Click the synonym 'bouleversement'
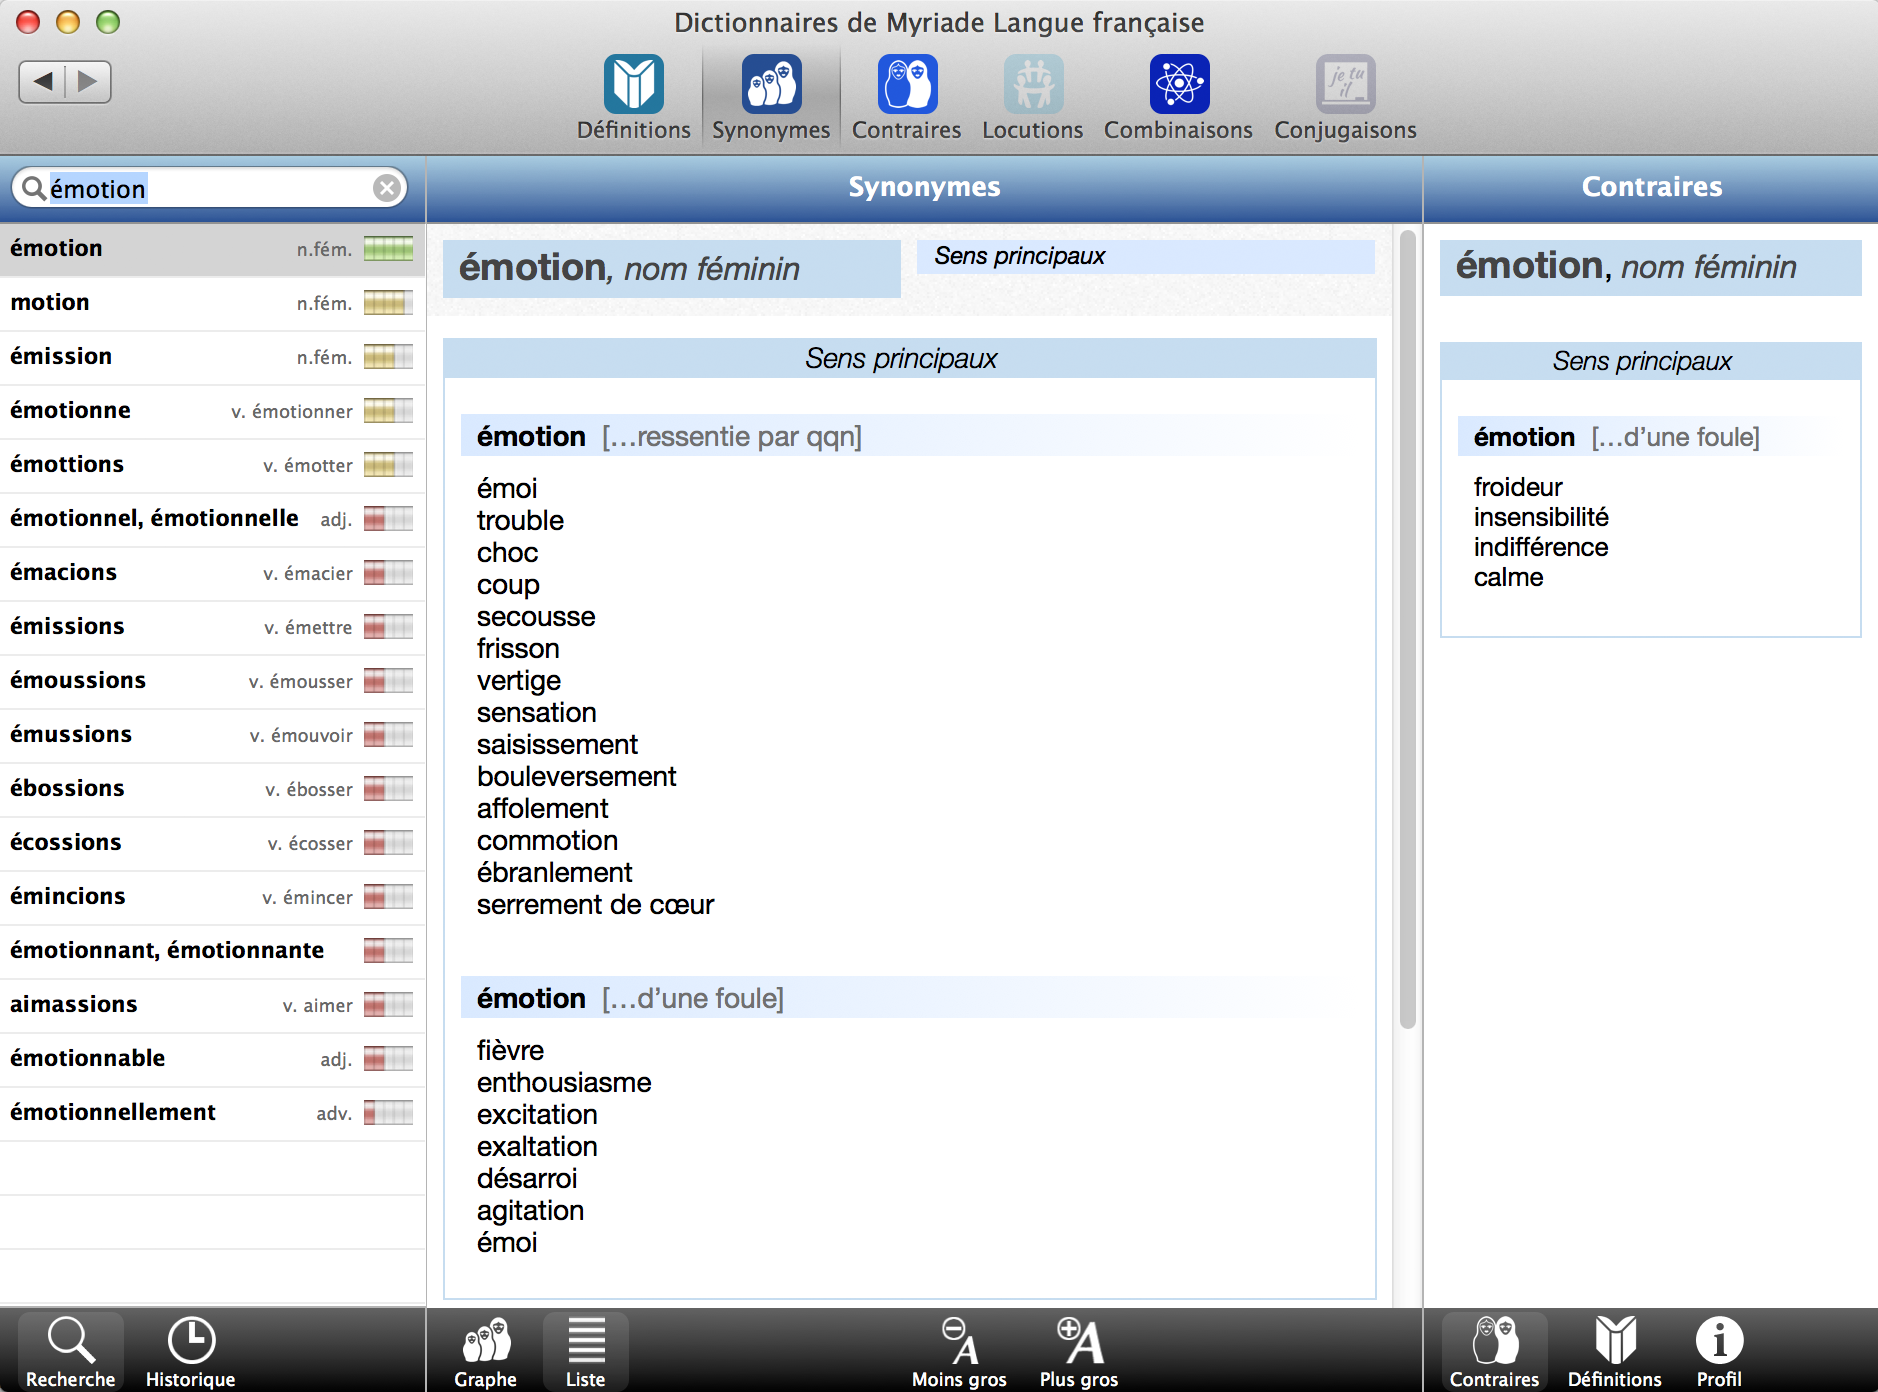The height and width of the screenshot is (1392, 1878). [x=576, y=777]
